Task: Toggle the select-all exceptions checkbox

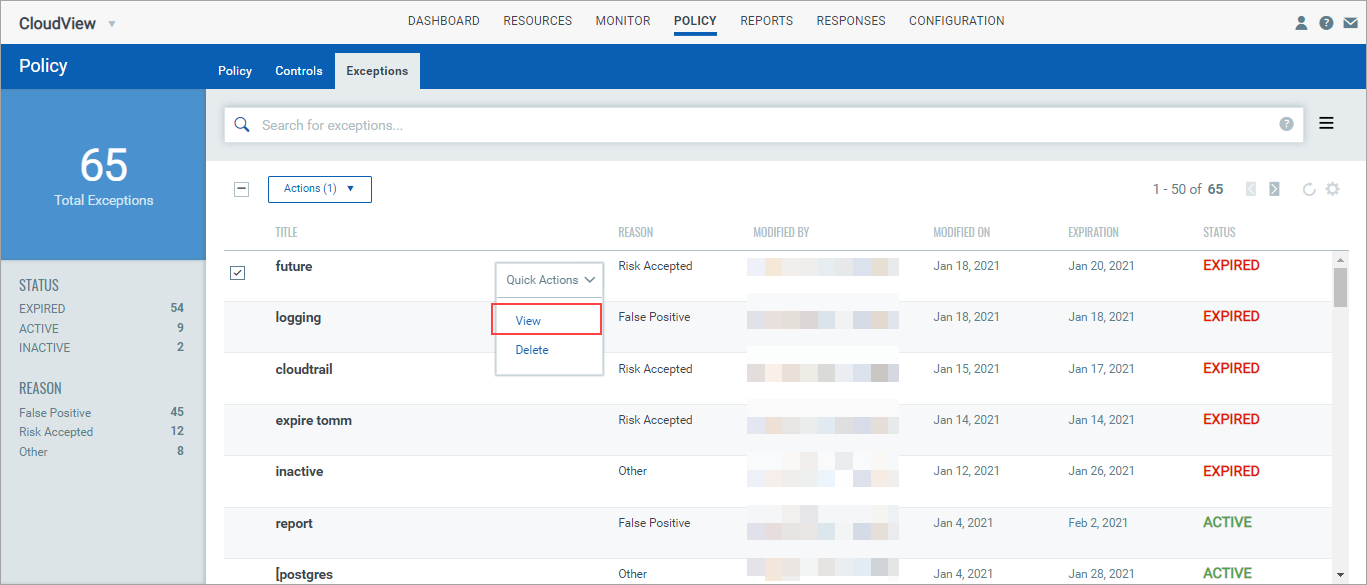Action: (241, 189)
